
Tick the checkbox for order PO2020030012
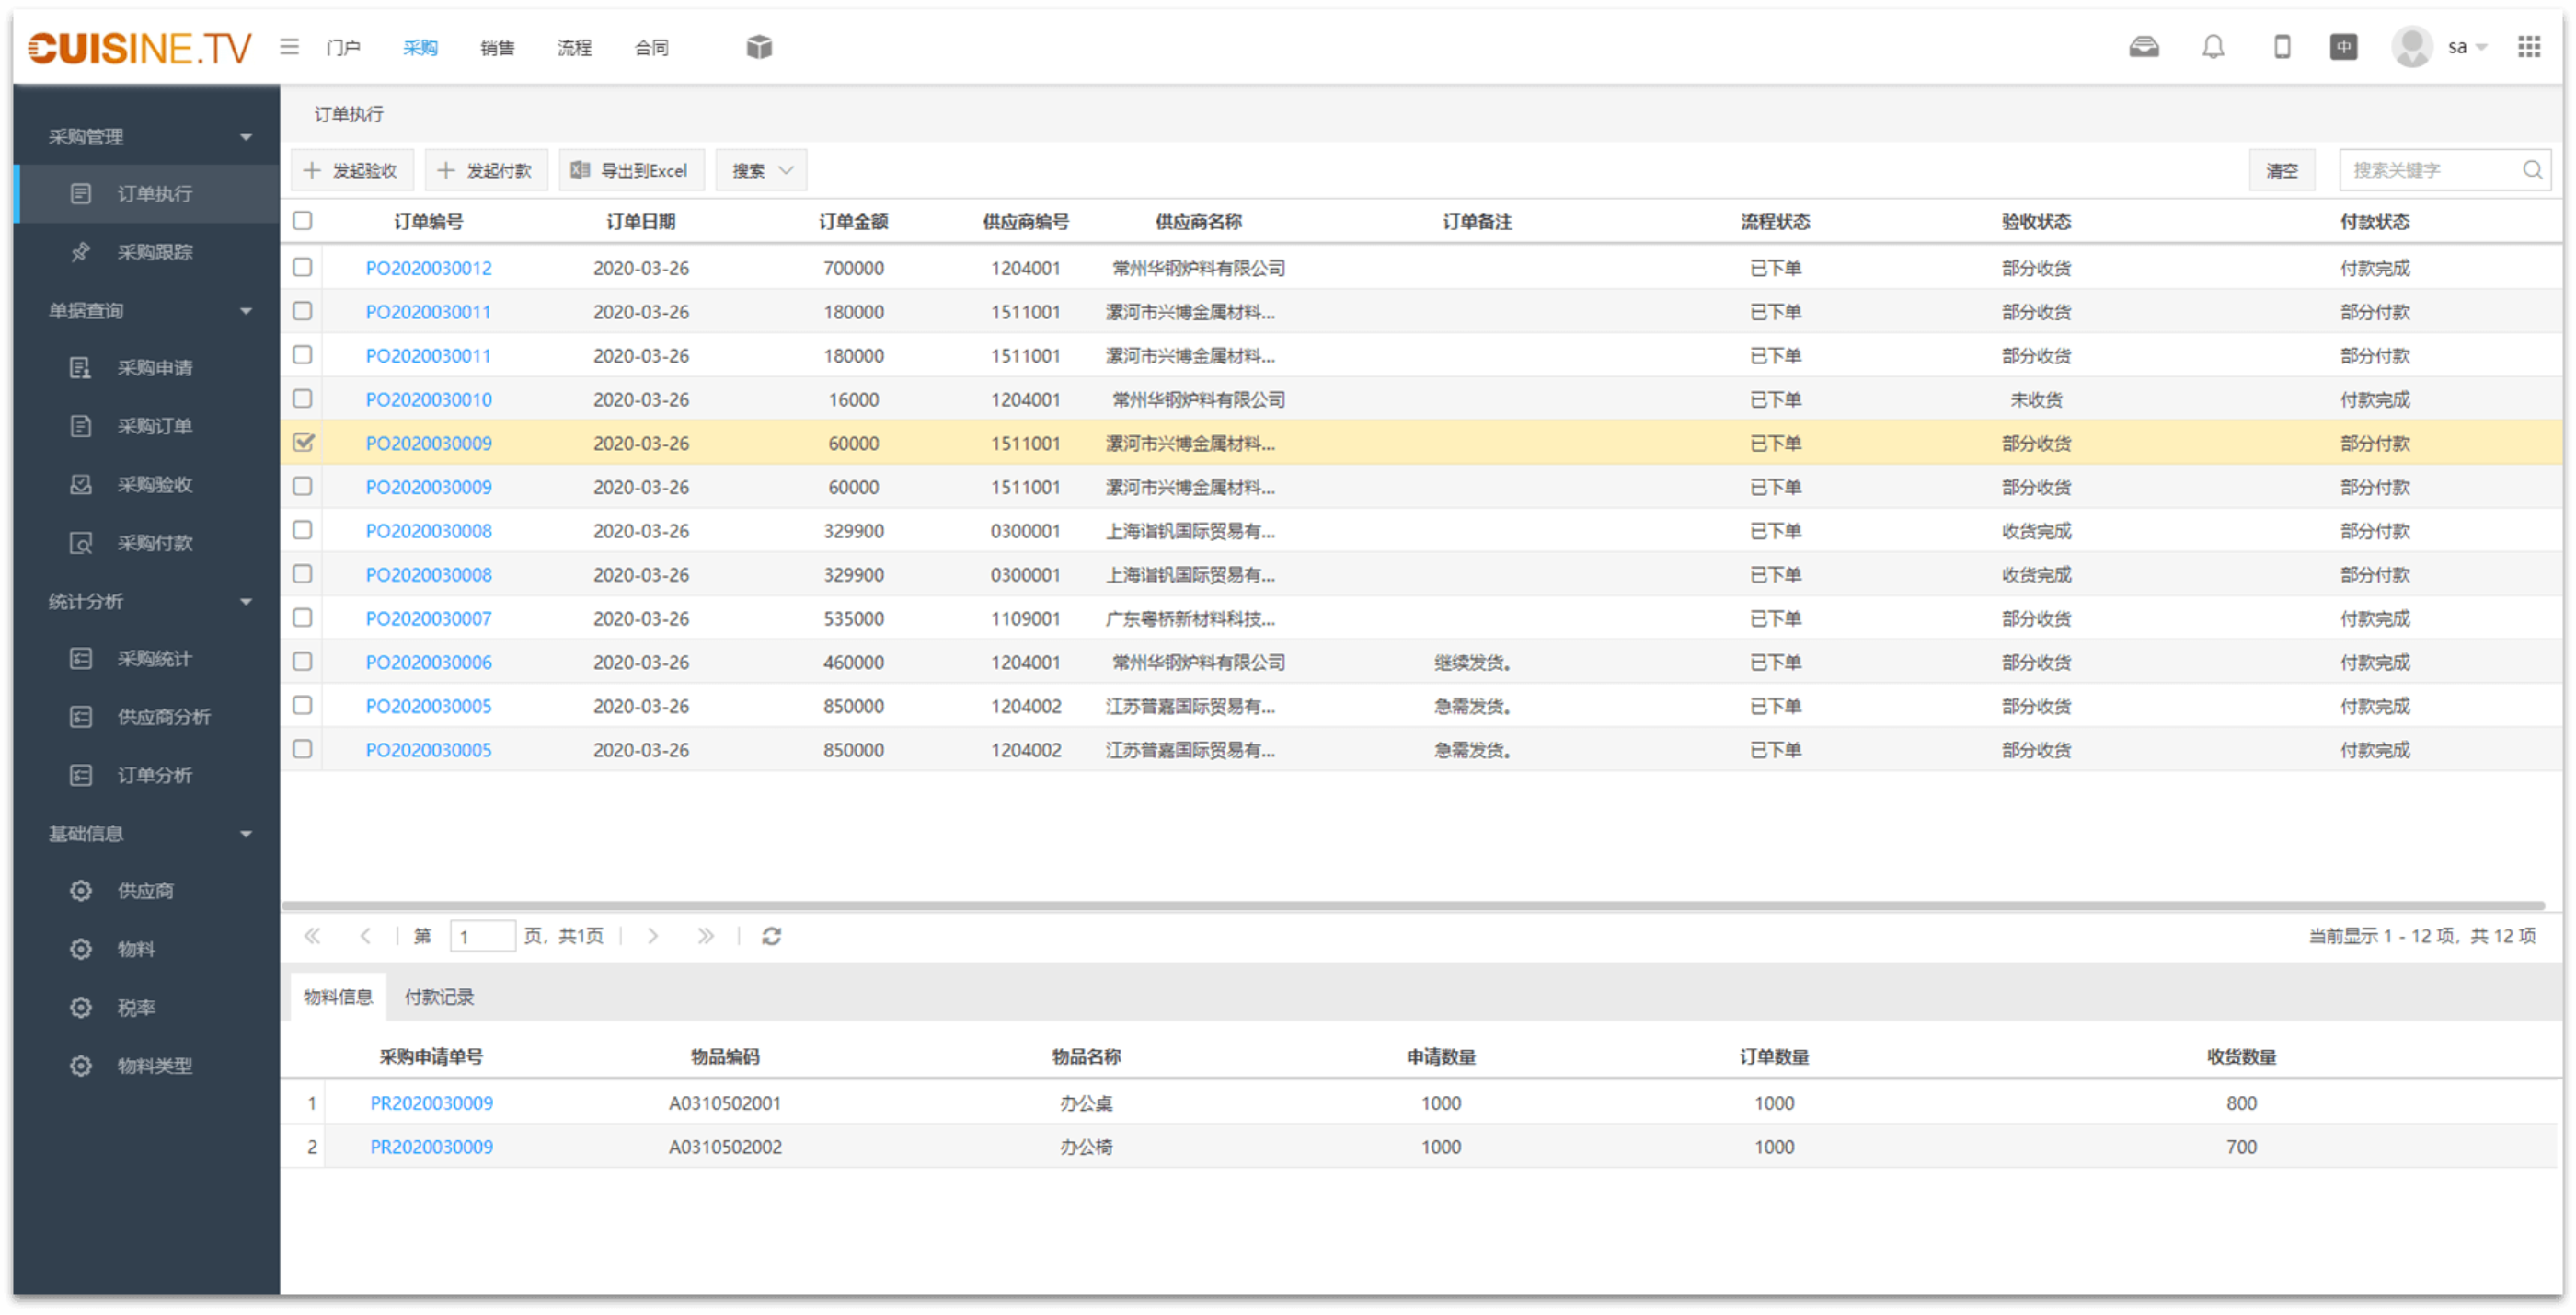[302, 267]
